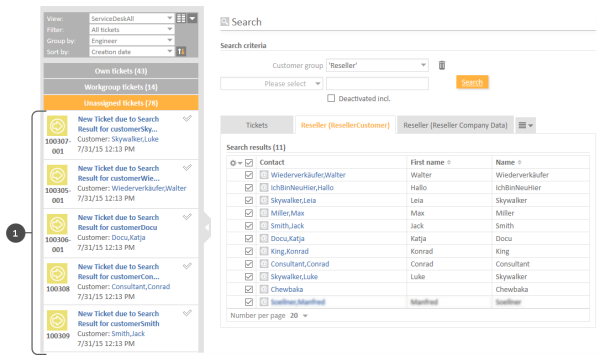600x361 pixels.
Task: Enable the Deactivated incl. checkbox
Action: (x=331, y=98)
